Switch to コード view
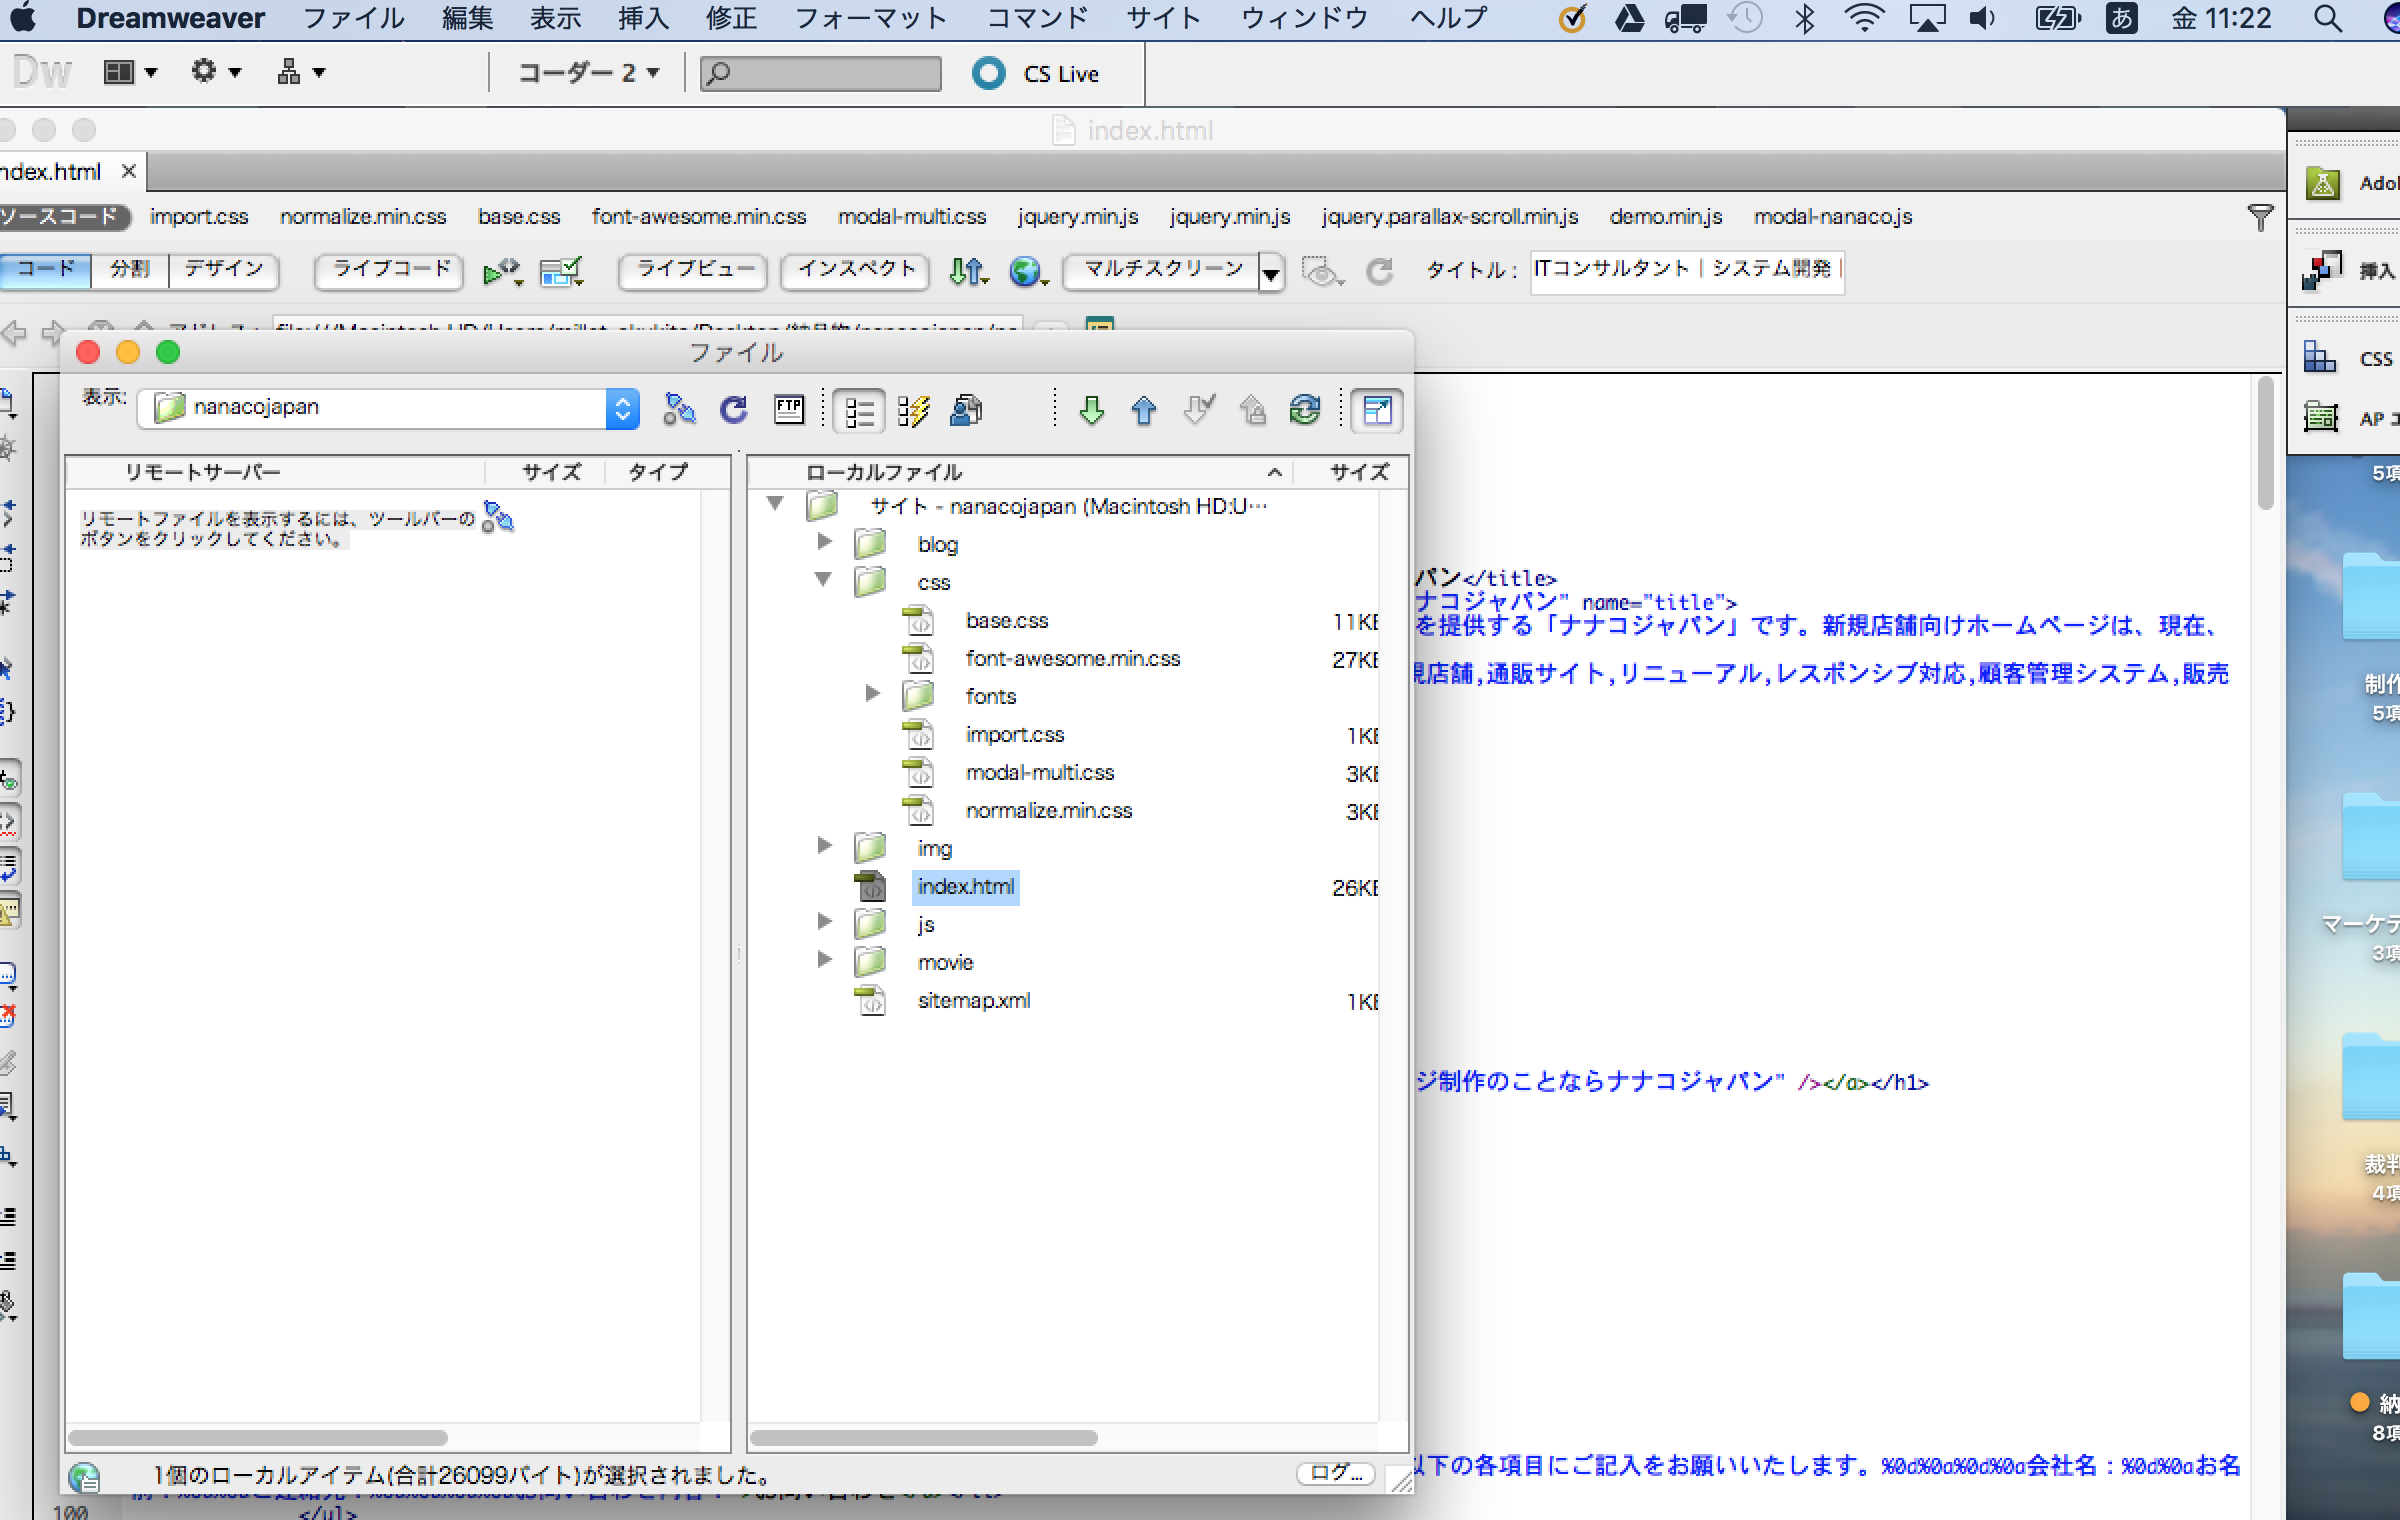Screen dimensions: 2400x1520 45,269
